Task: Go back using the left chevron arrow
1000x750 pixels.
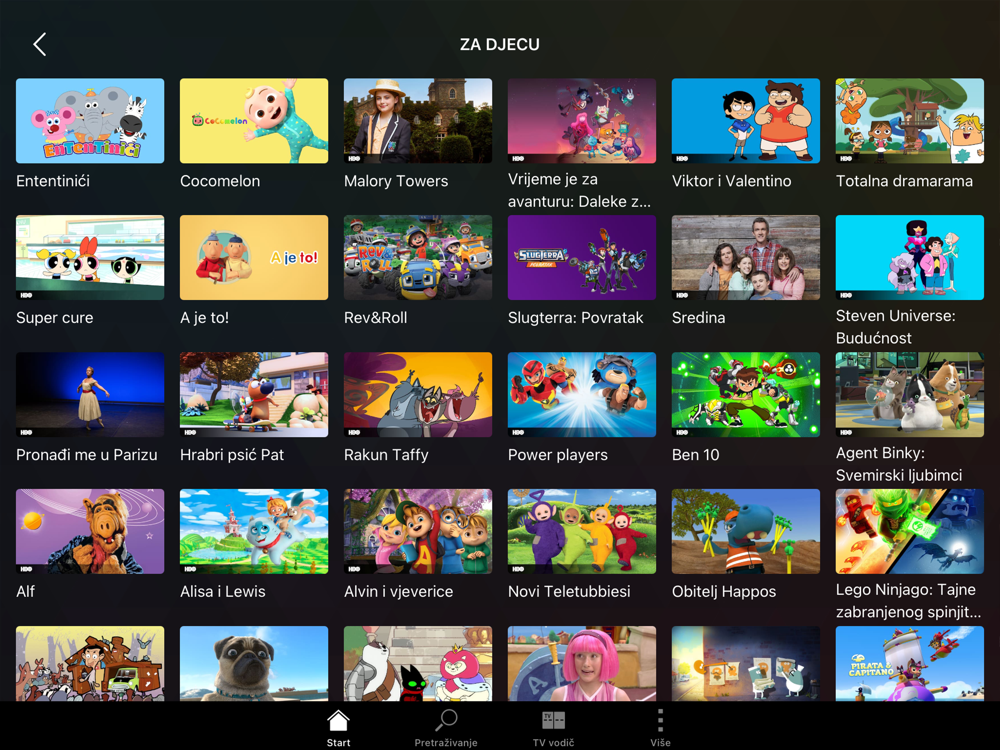Action: click(x=40, y=44)
